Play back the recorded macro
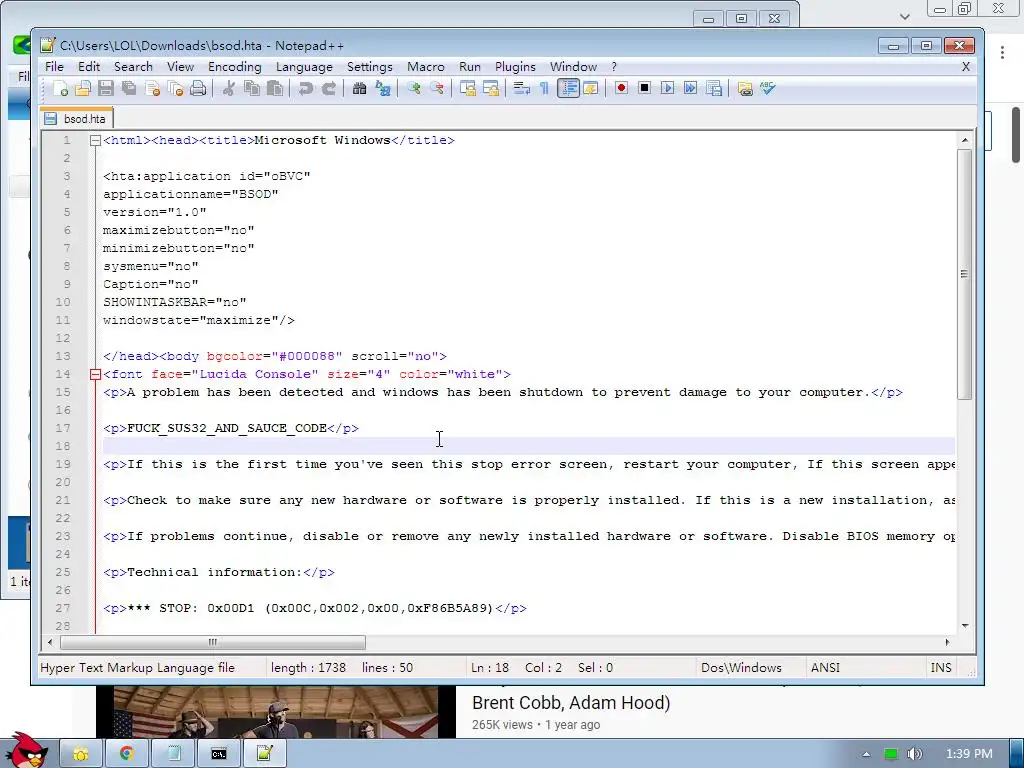 [667, 88]
